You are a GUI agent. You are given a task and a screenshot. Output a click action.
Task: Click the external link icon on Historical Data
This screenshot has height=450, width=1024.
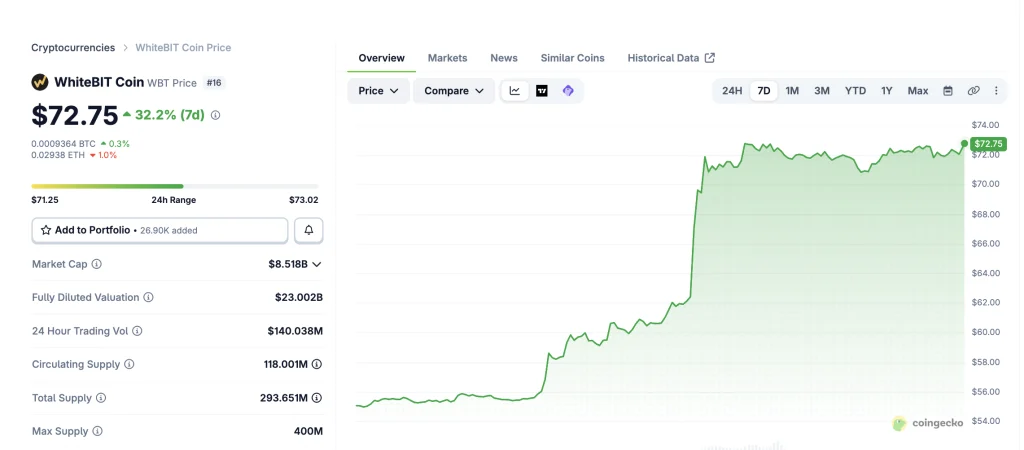tap(710, 57)
